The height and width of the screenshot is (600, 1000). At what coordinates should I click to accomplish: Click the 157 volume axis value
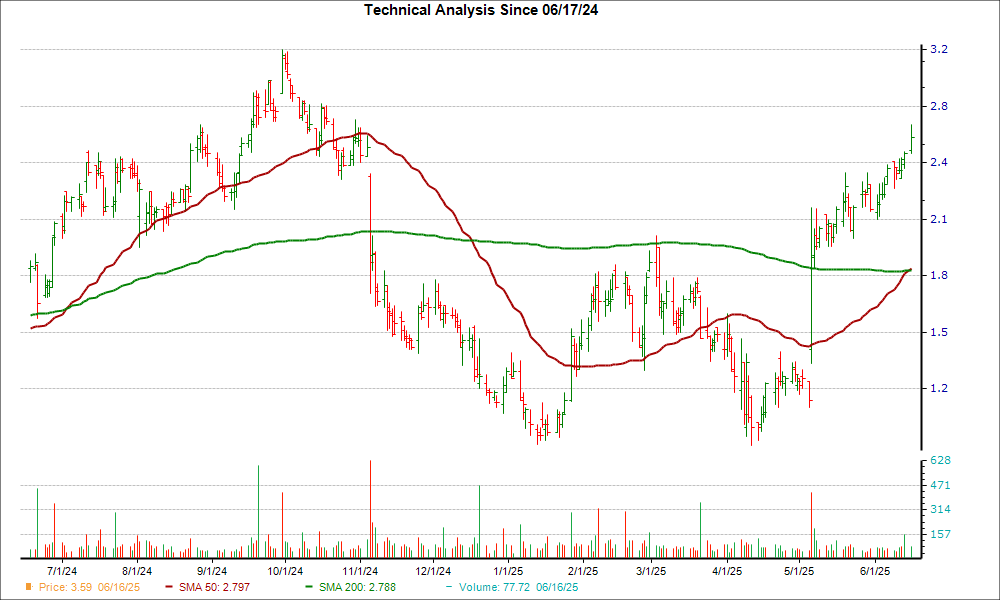(941, 534)
